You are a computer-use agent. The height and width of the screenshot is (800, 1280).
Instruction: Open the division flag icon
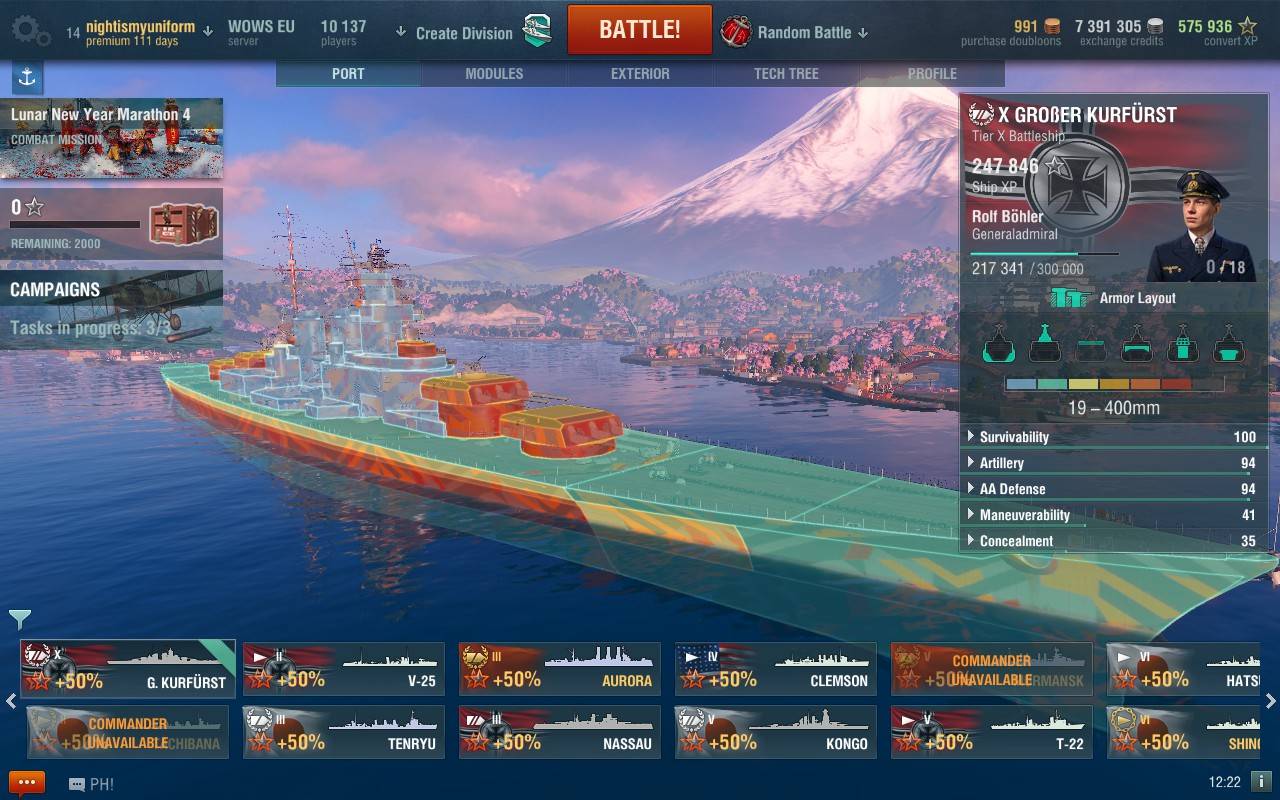(538, 31)
